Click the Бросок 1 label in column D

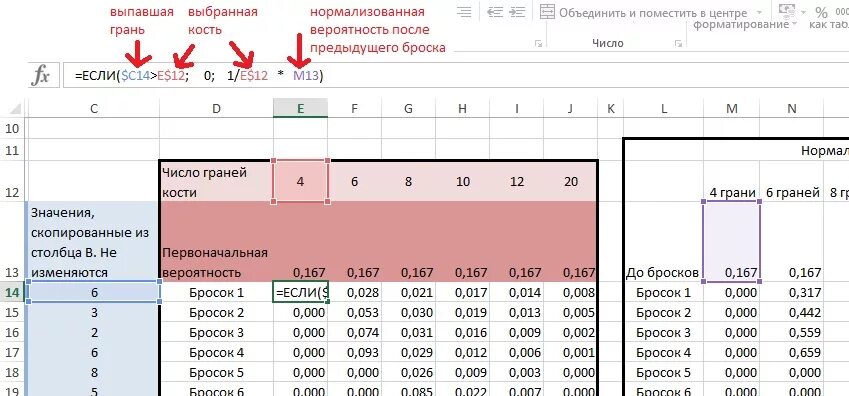[x=216, y=293]
